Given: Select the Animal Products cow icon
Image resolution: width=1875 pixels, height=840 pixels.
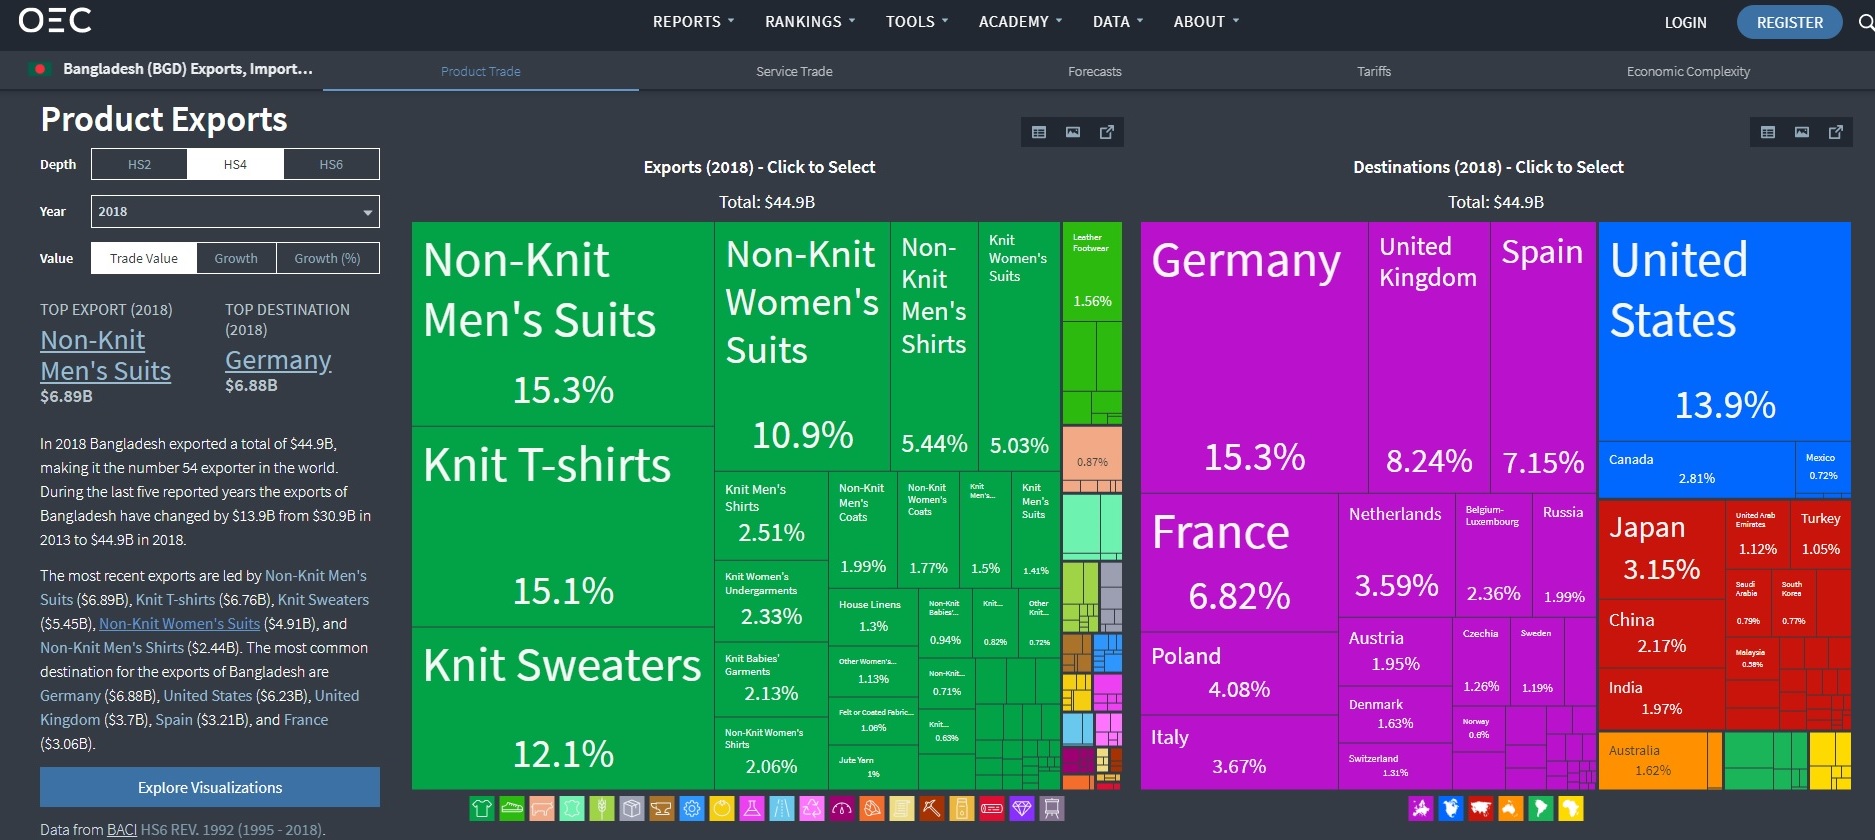Looking at the screenshot, I should (x=542, y=808).
